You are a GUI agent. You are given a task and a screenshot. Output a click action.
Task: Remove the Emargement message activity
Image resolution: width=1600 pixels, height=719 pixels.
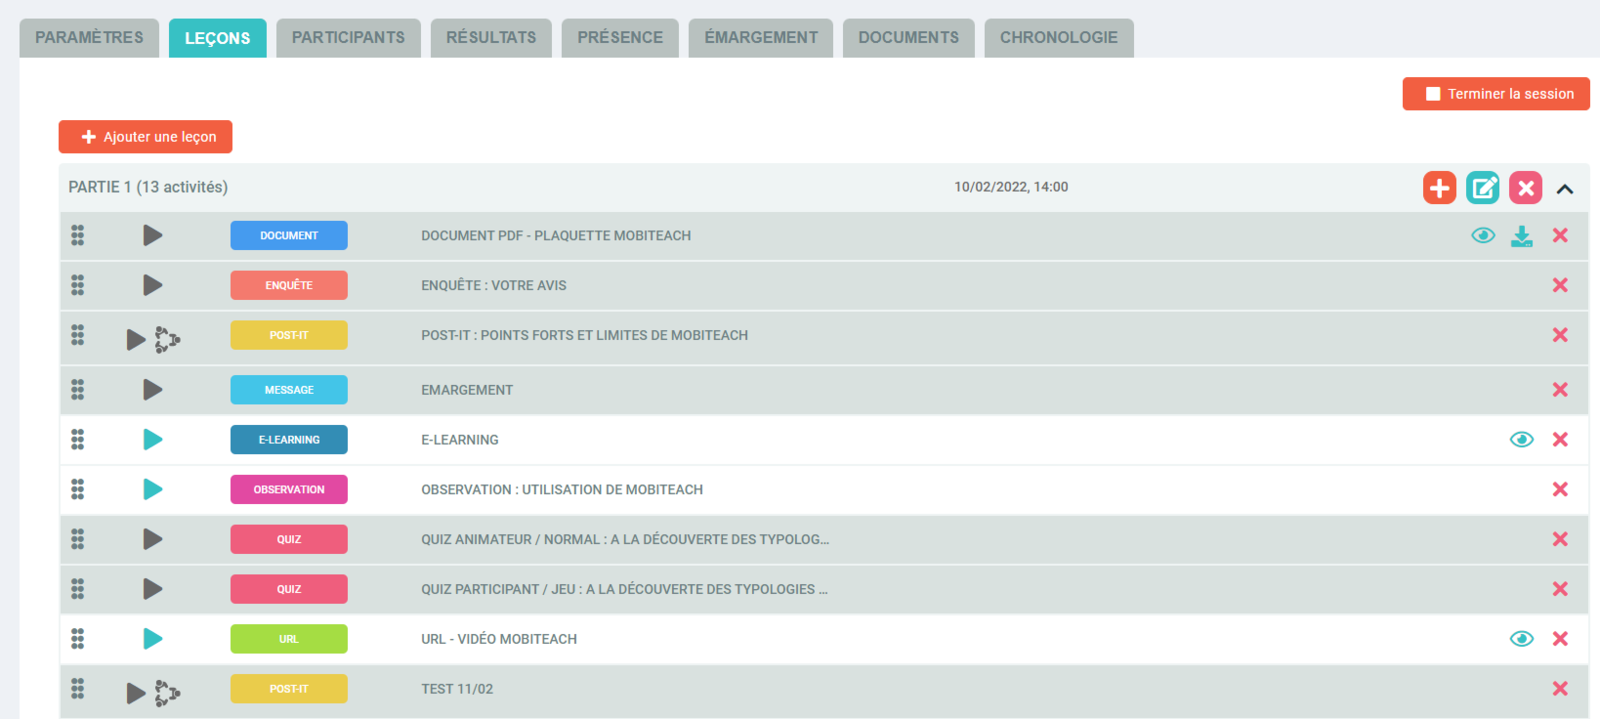tap(1560, 389)
